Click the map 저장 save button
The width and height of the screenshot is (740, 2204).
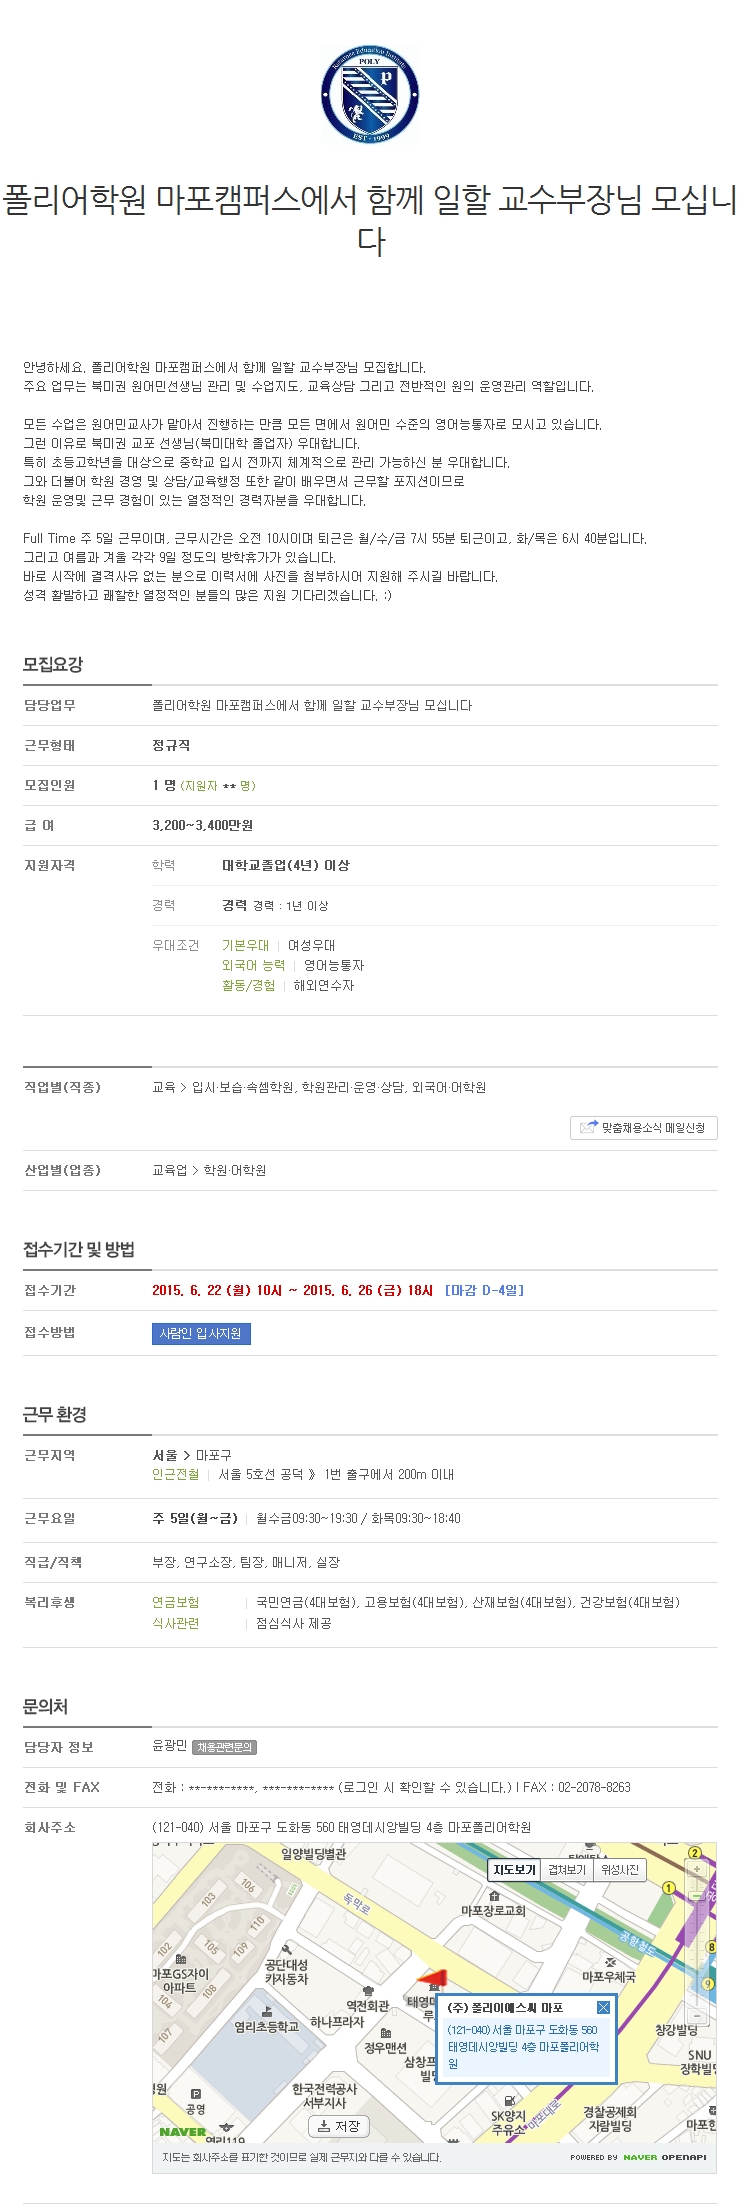click(x=338, y=2126)
